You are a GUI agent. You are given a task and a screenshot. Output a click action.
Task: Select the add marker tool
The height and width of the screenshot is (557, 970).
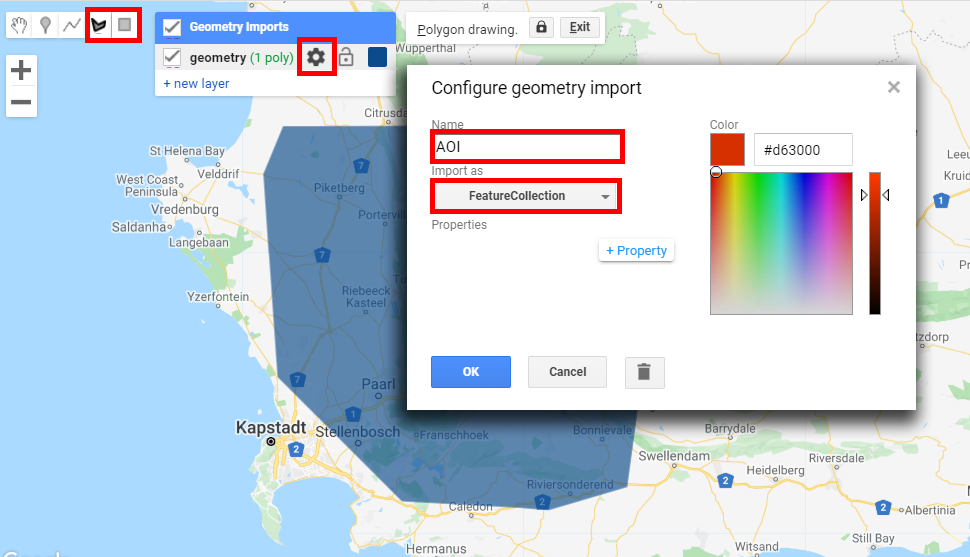(x=45, y=25)
